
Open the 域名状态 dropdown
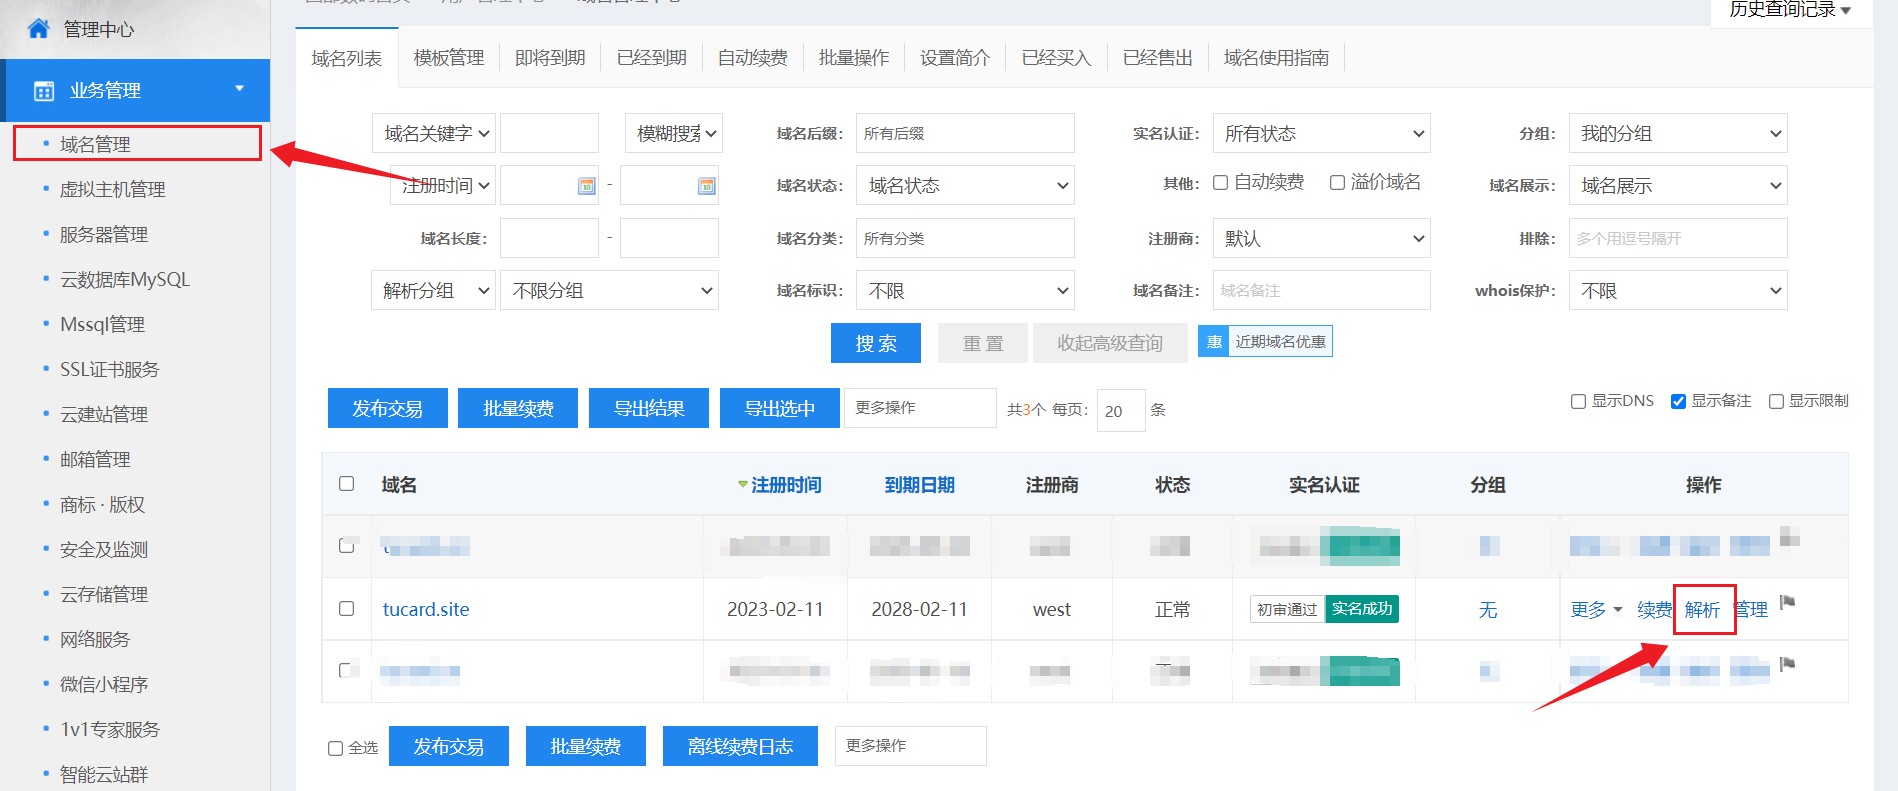pos(965,186)
